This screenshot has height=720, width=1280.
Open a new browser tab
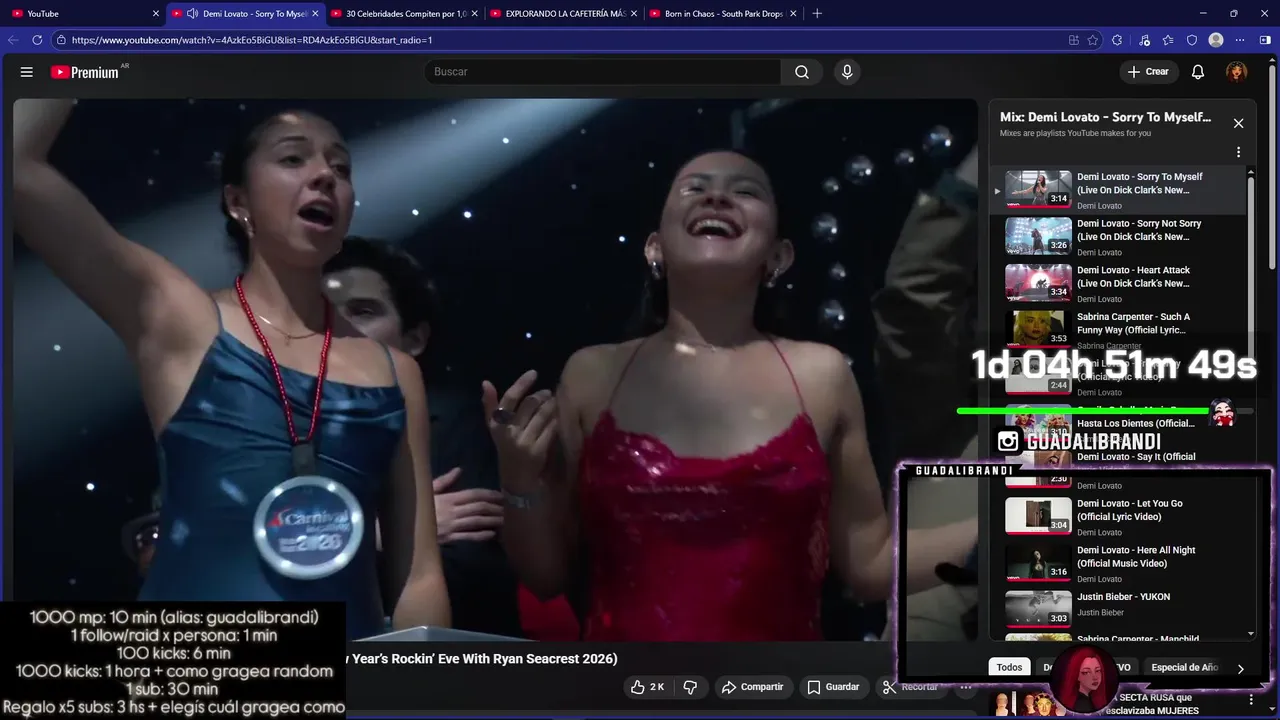pyautogui.click(x=817, y=13)
